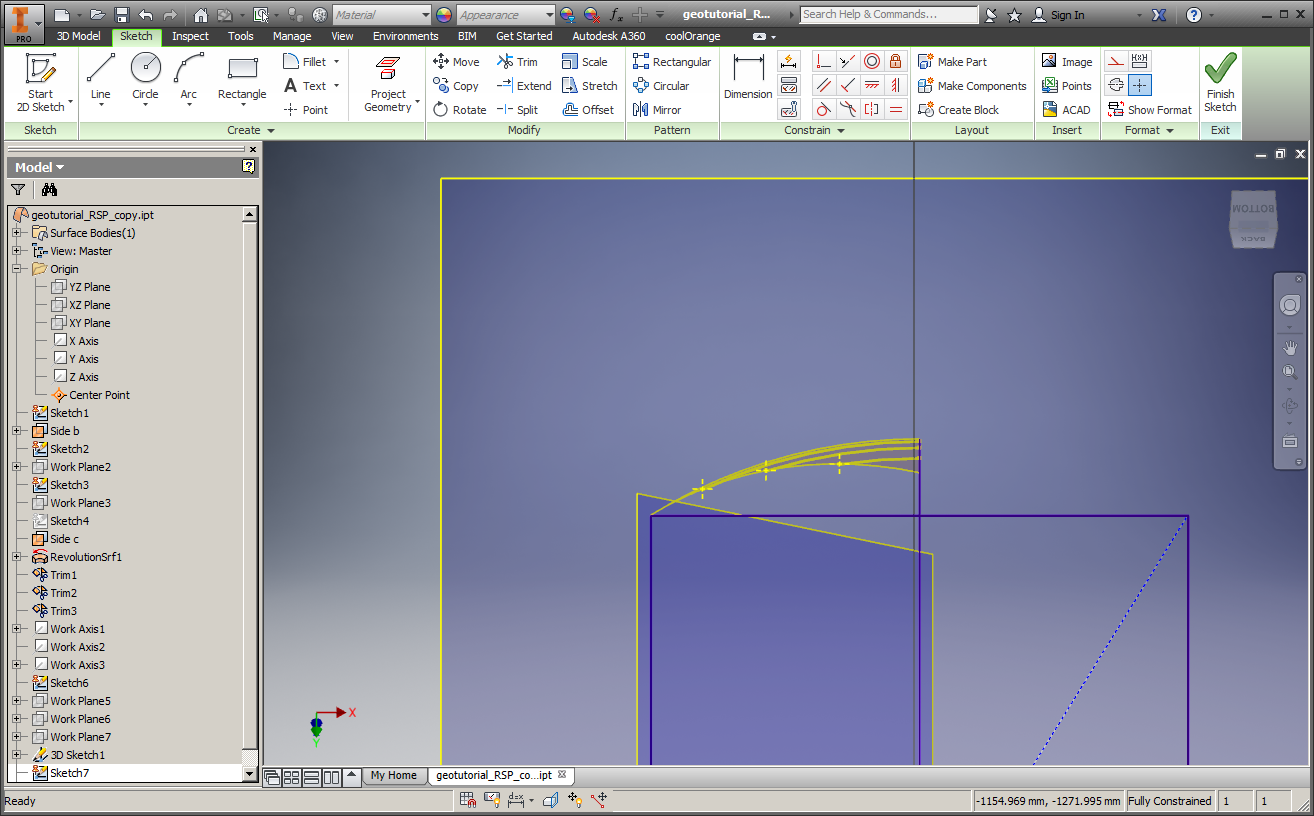The image size is (1314, 816).
Task: Apply the Concentric constraint icon
Action: pyautogui.click(x=871, y=62)
